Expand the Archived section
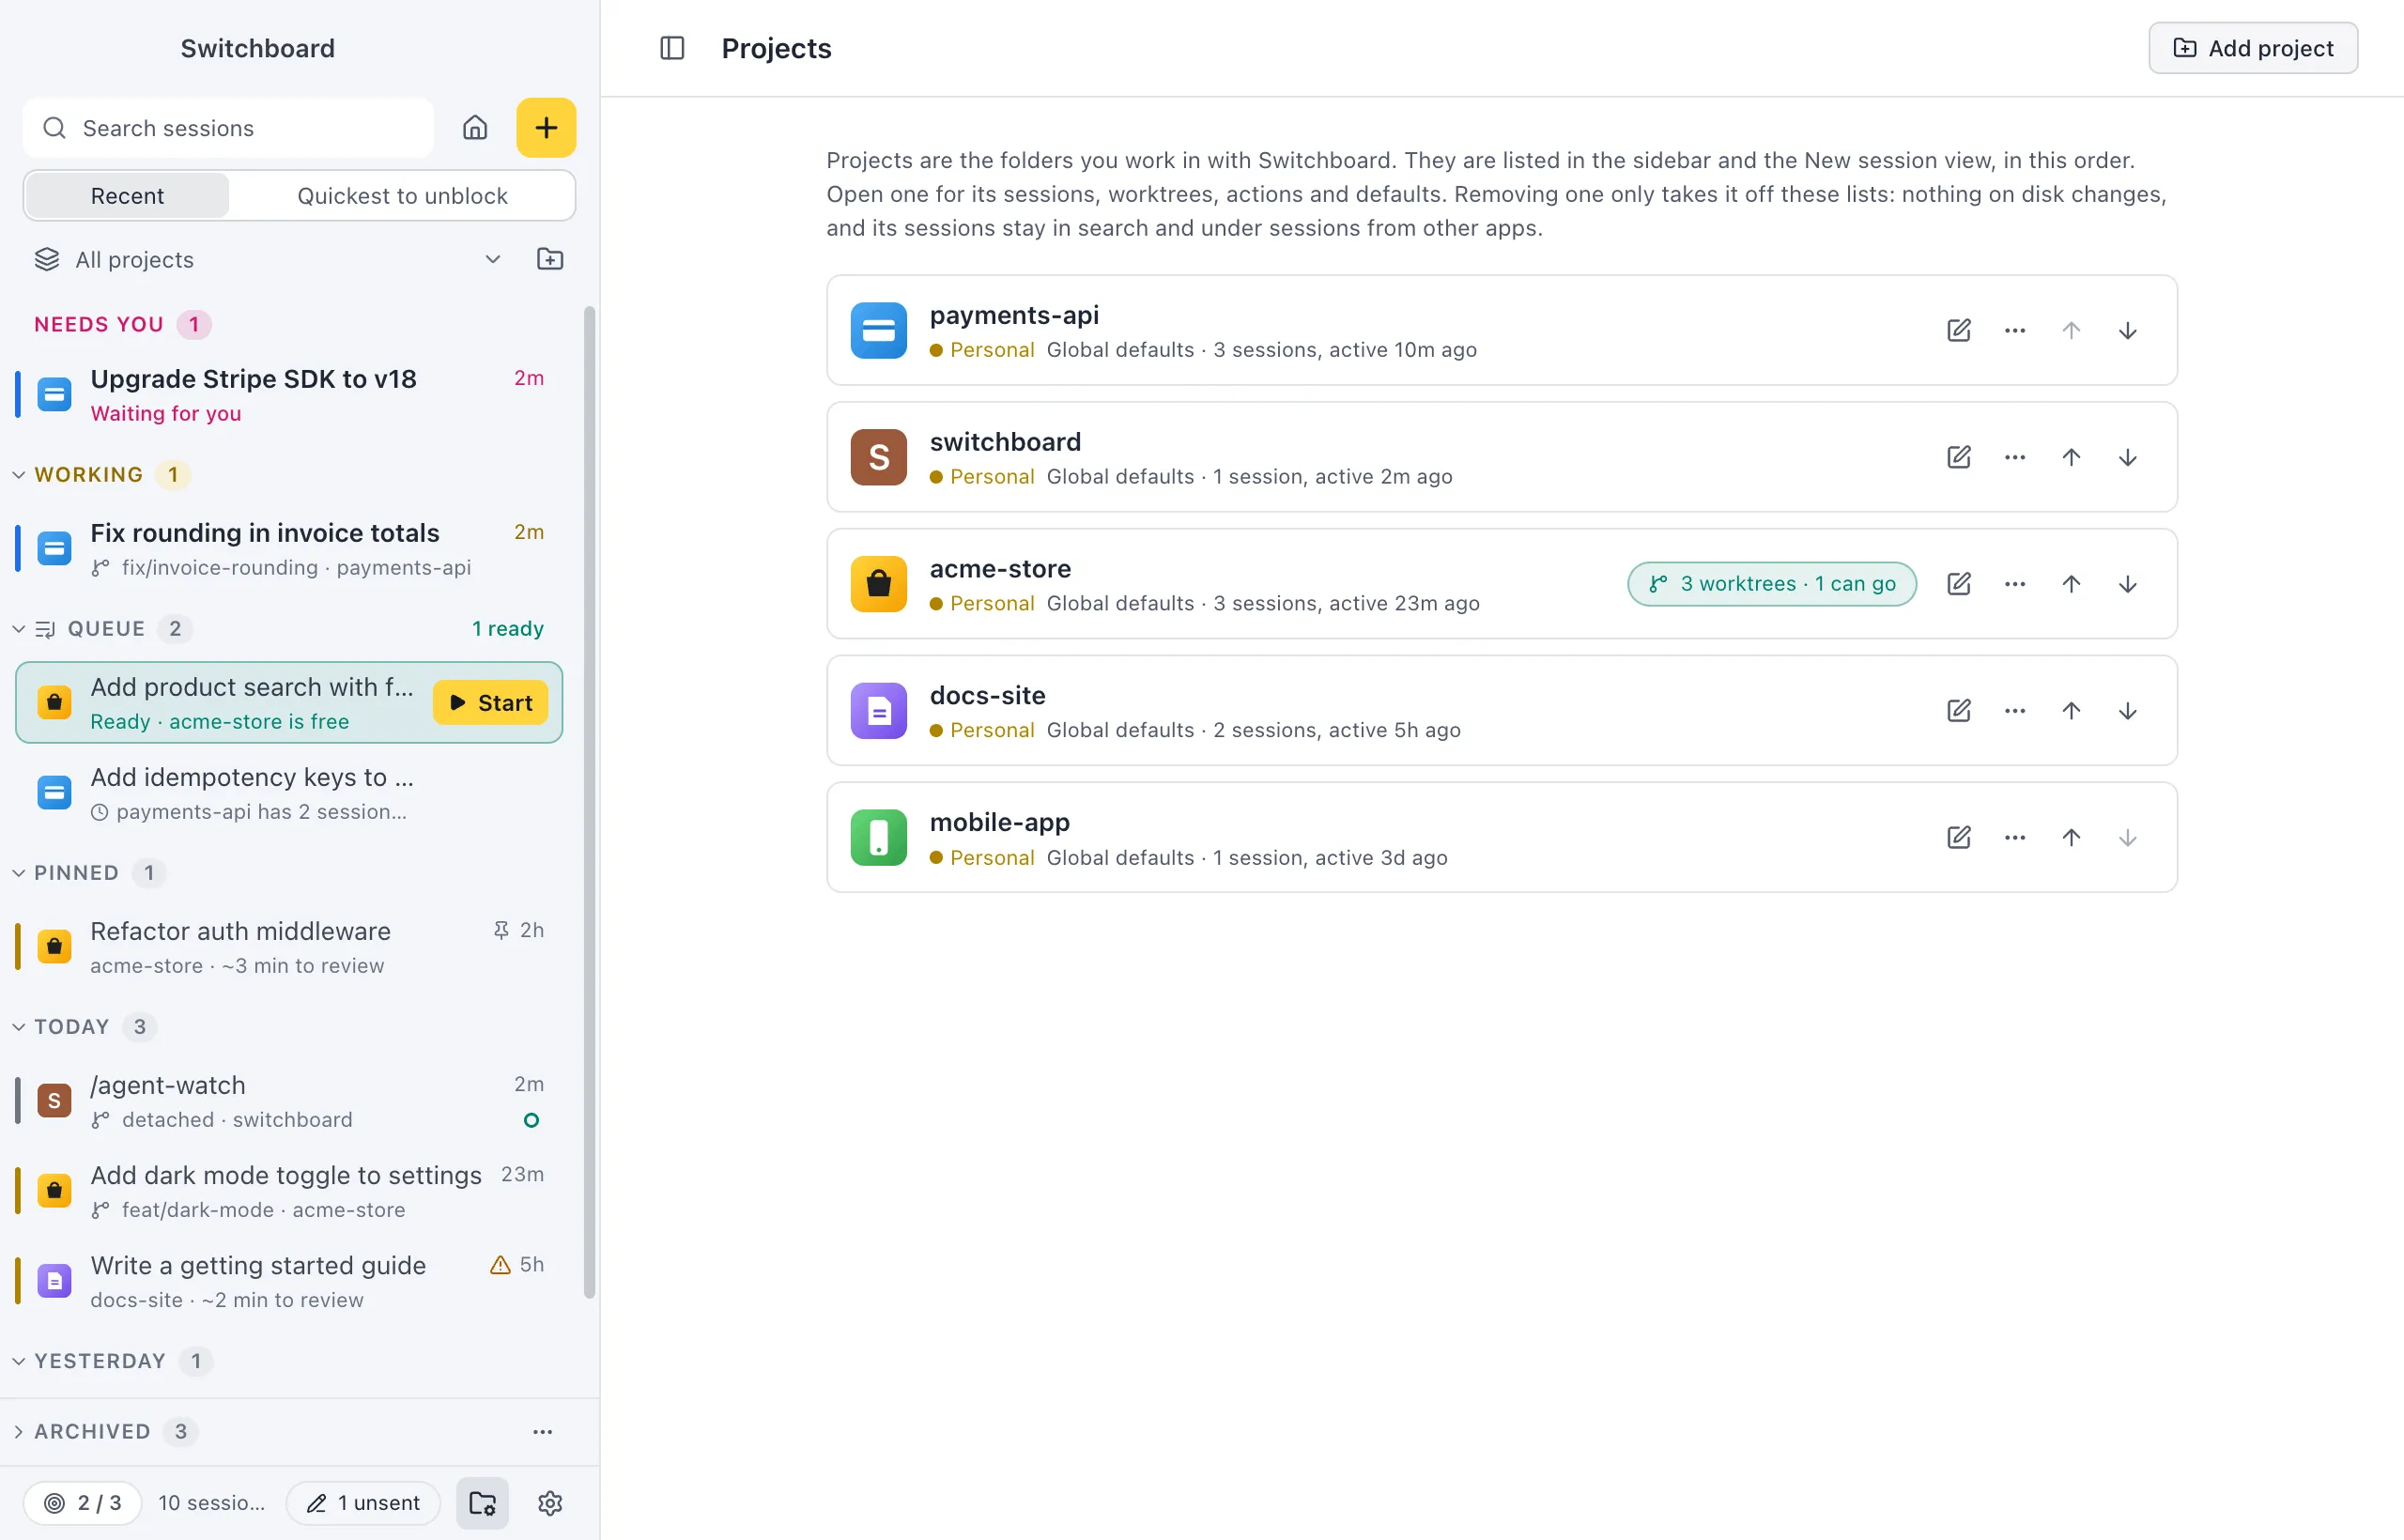2404x1540 pixels. click(x=18, y=1432)
